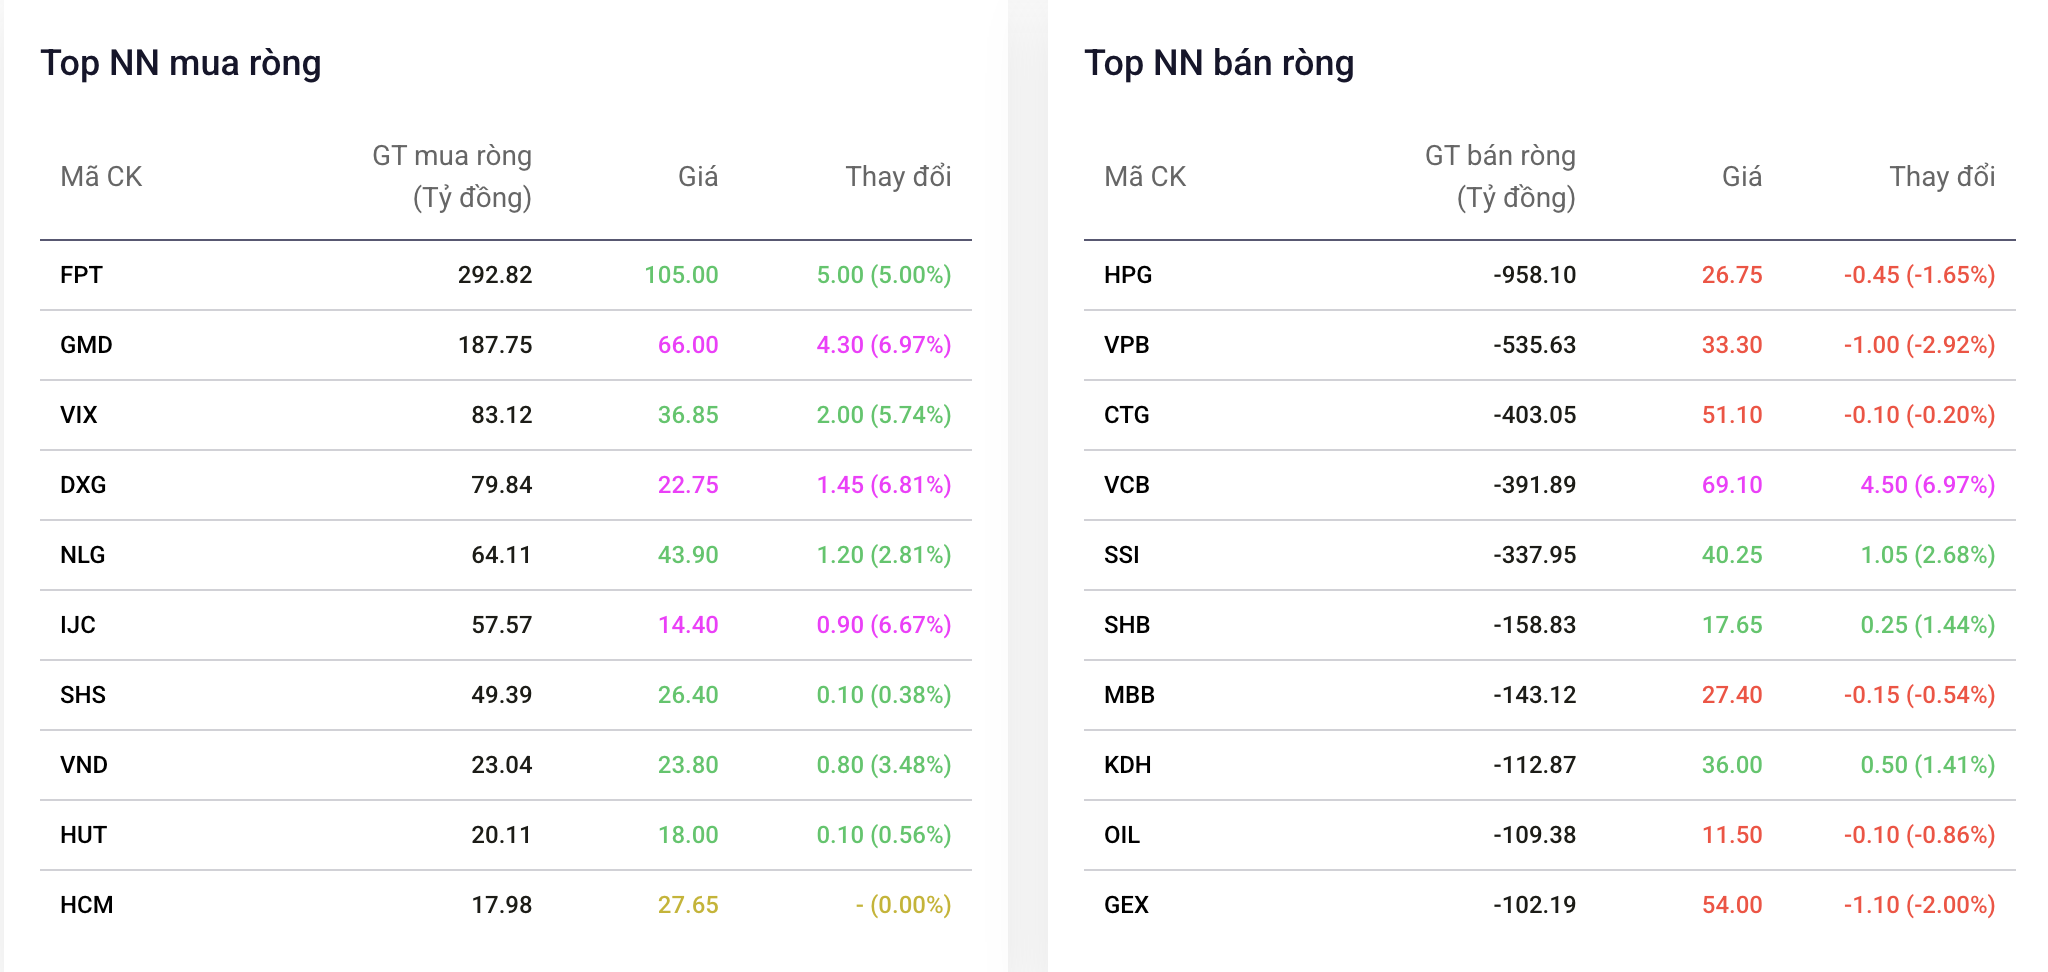Click OIL price 11.50

1732,835
